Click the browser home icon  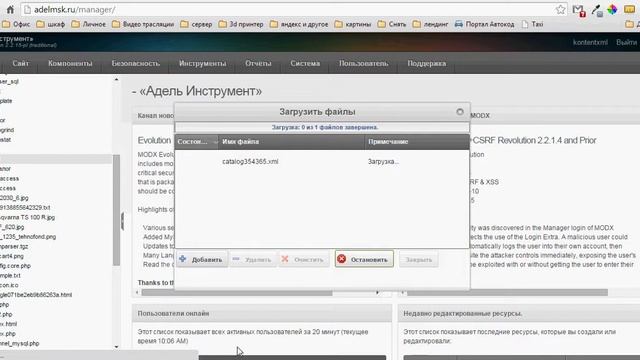(10, 9)
